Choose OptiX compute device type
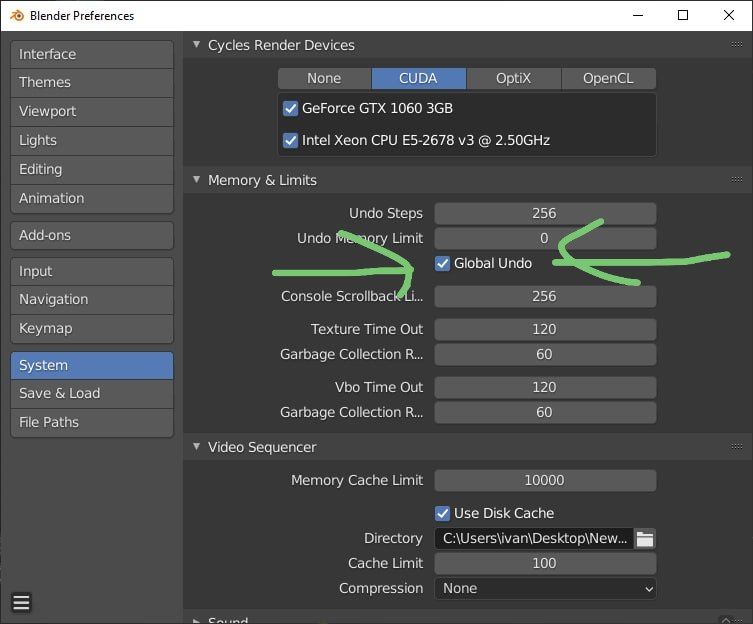This screenshot has width=753, height=624. 513,78
